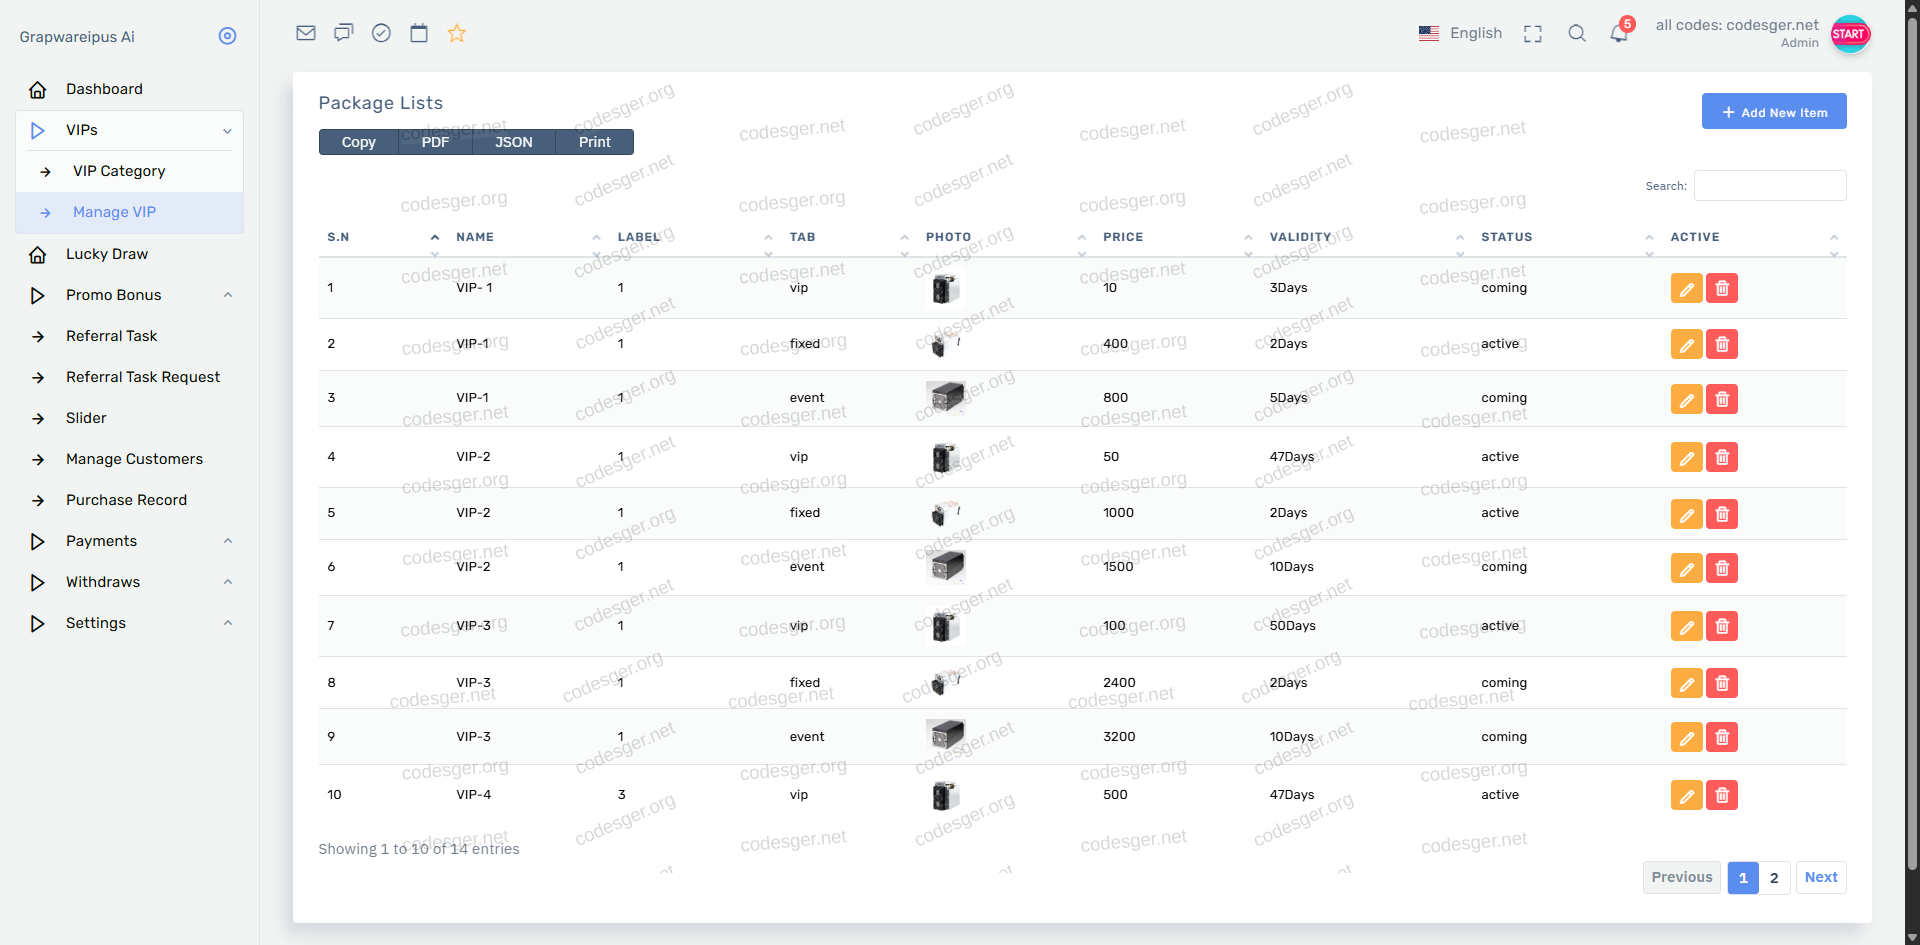Click the star favorites icon
1920x945 pixels.
click(x=457, y=33)
